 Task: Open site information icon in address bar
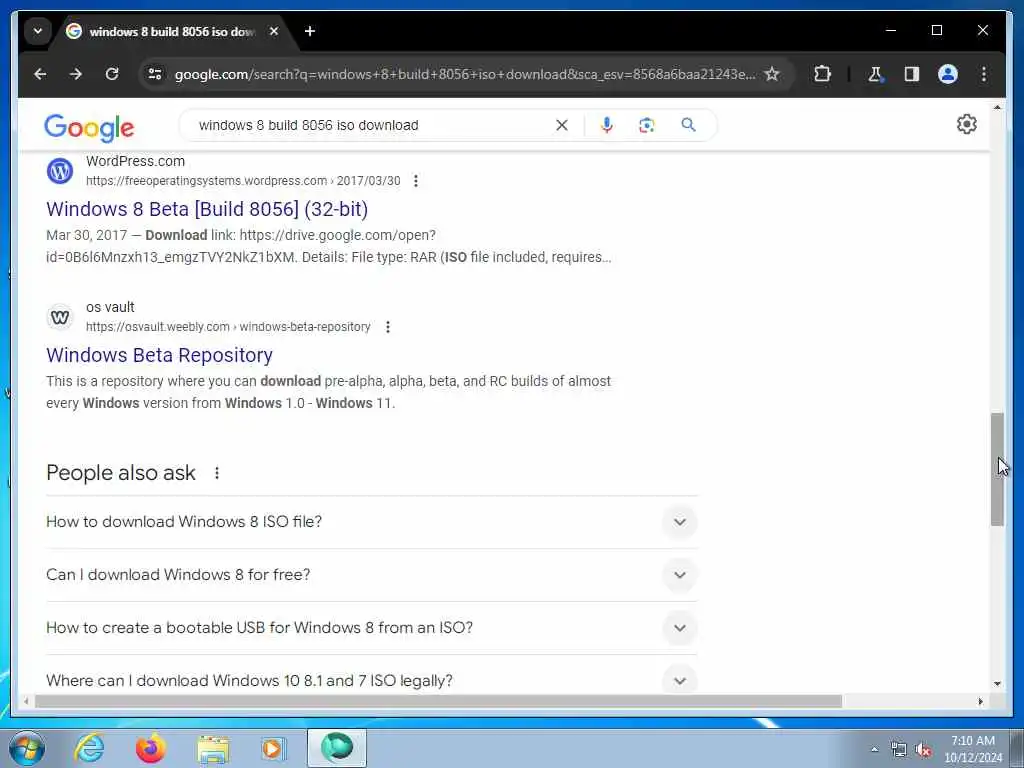point(155,74)
